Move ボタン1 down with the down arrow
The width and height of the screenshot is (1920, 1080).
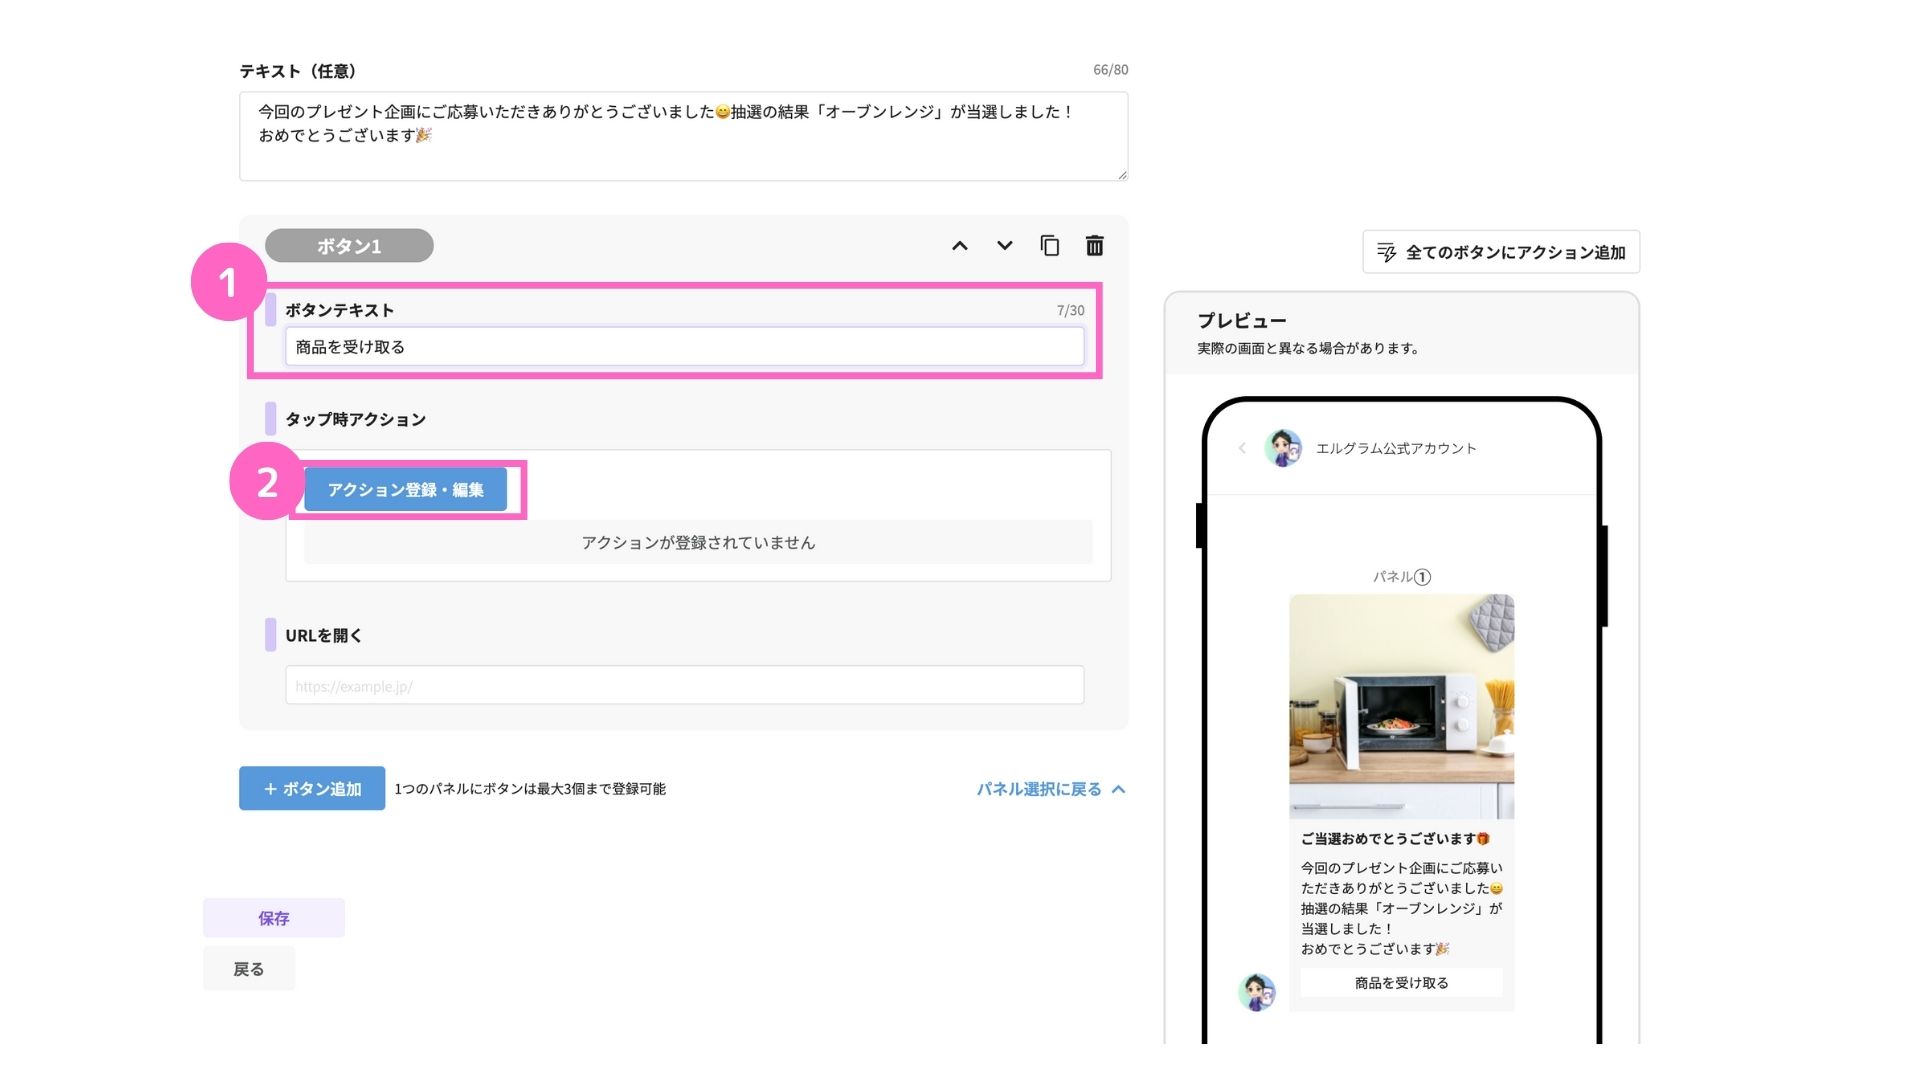(1004, 246)
